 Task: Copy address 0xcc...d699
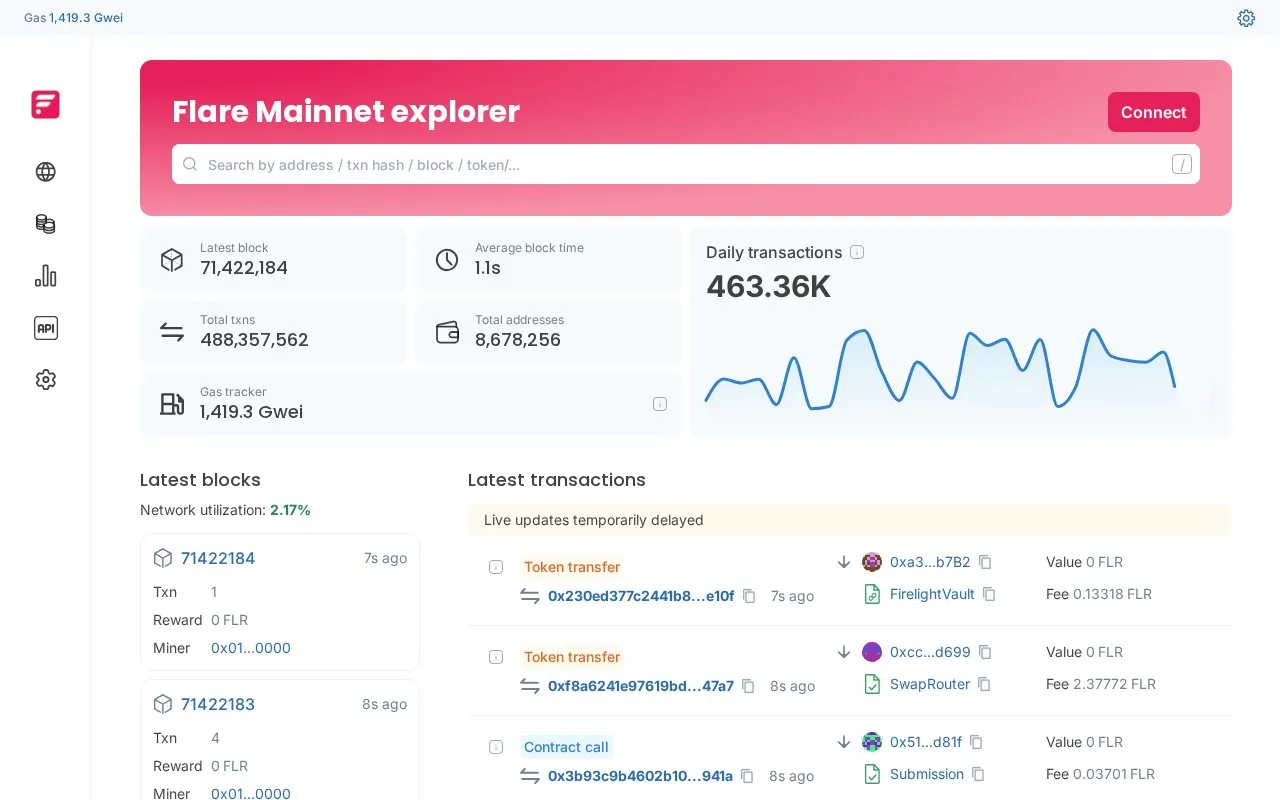point(985,652)
